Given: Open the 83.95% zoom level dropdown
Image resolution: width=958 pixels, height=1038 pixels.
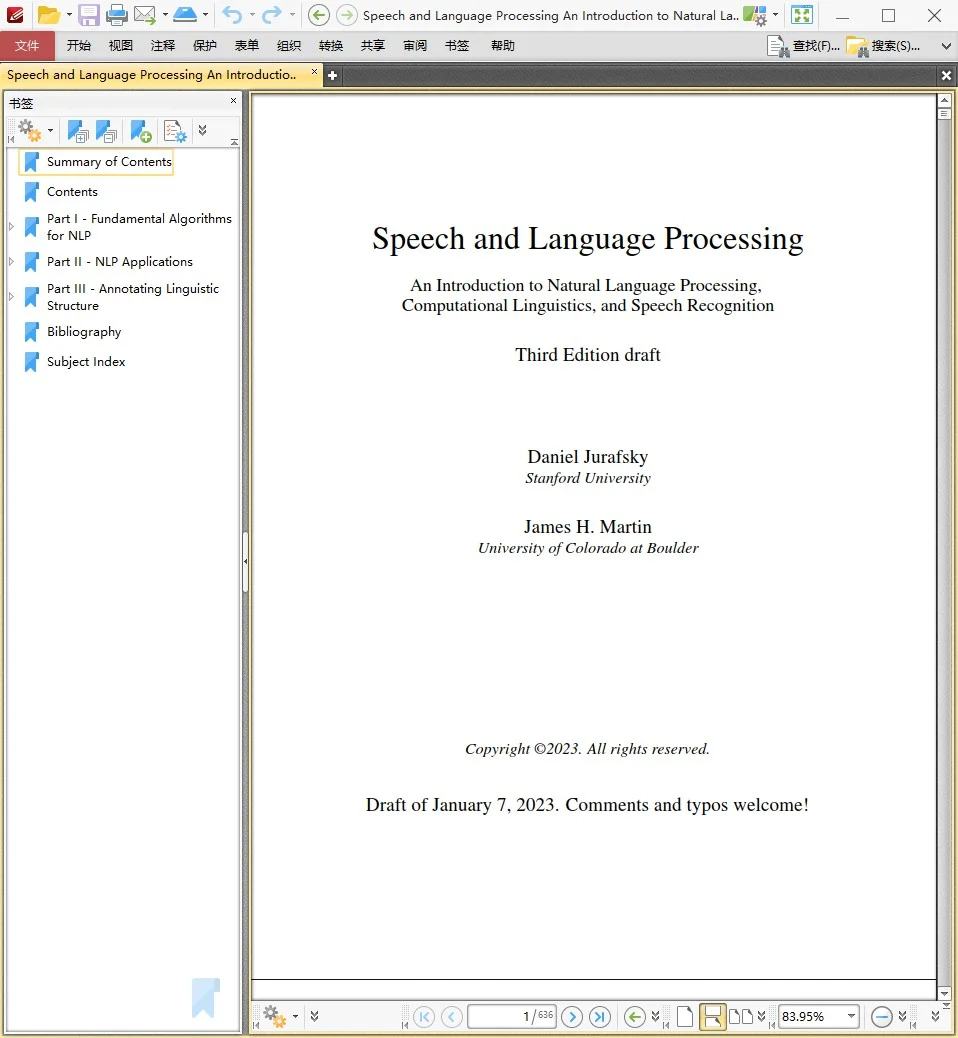Looking at the screenshot, I should pos(851,1017).
